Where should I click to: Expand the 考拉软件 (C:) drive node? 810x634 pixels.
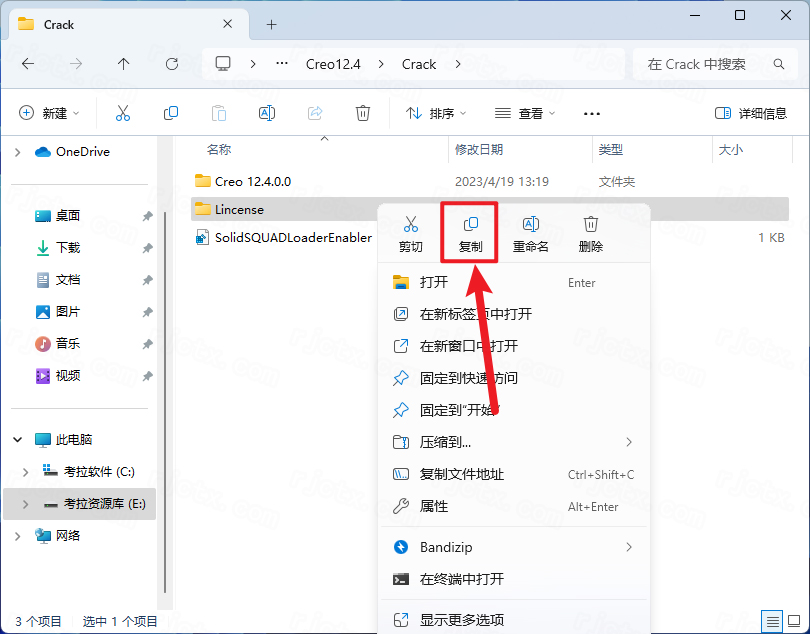coord(25,472)
